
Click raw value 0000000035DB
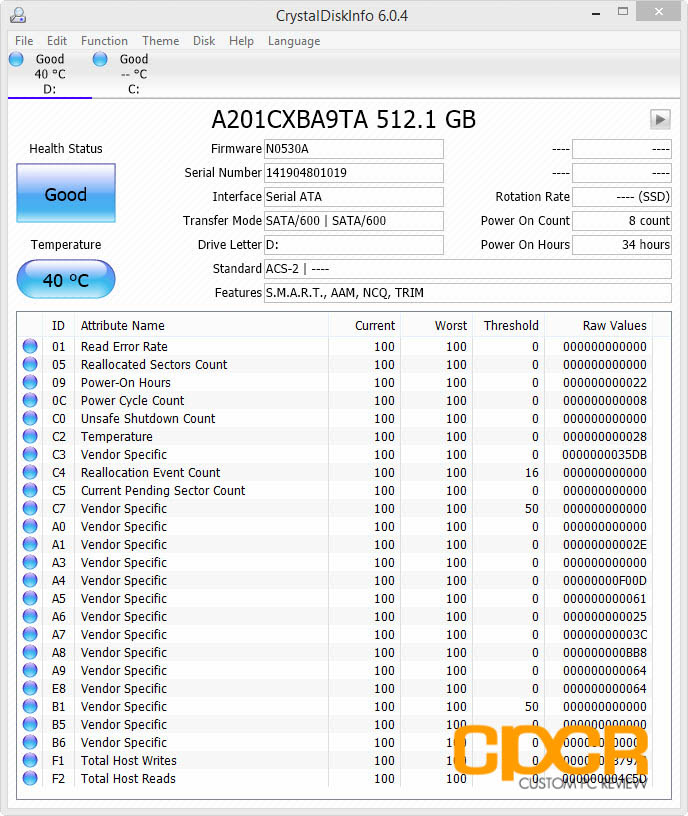(604, 455)
